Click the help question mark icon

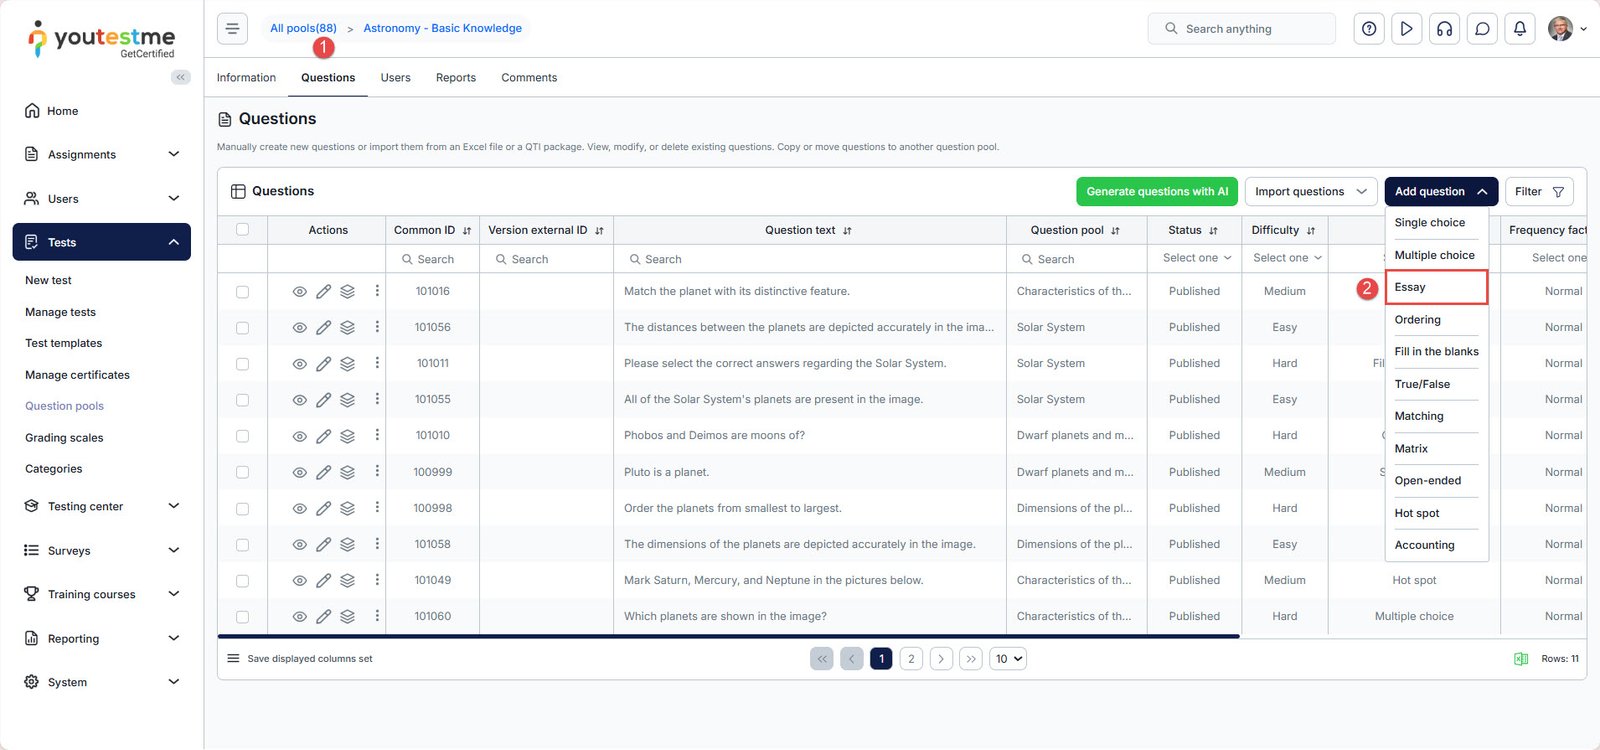click(x=1369, y=29)
